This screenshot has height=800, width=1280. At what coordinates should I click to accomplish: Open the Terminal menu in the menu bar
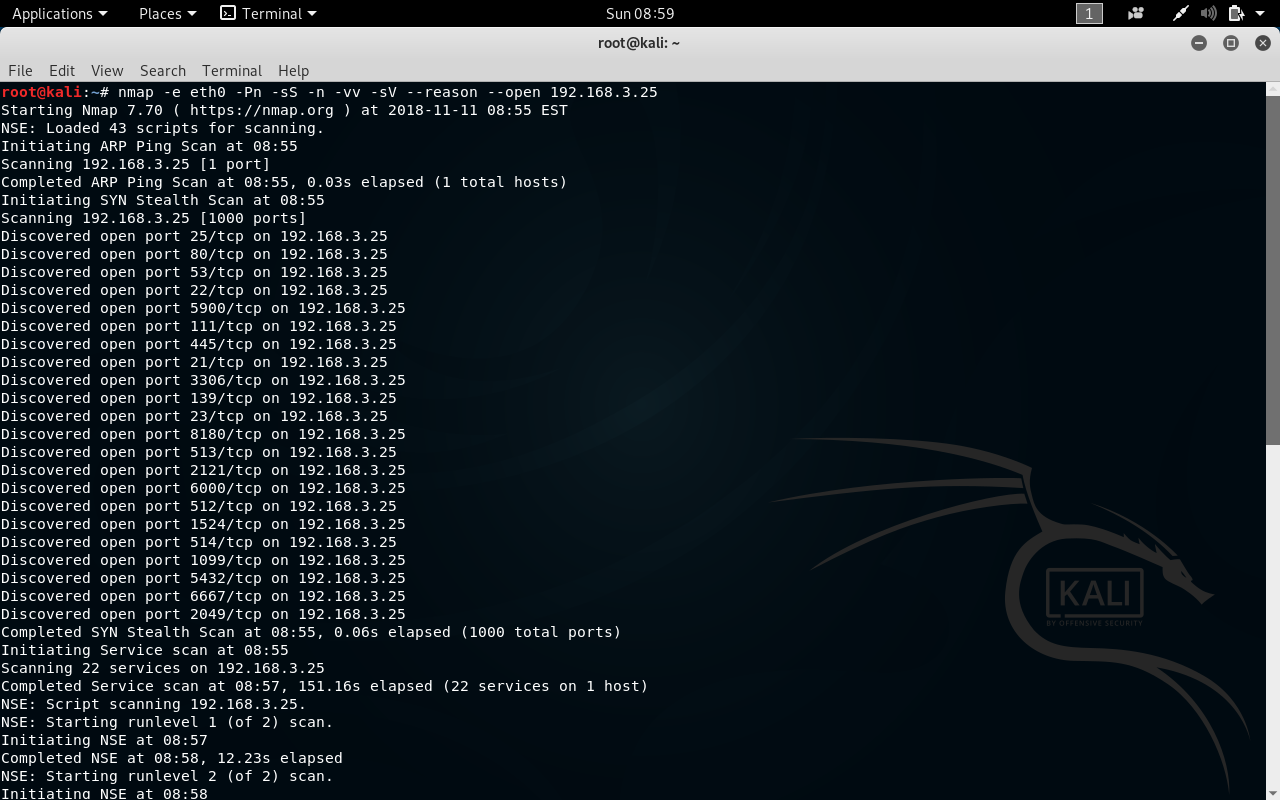coord(232,70)
